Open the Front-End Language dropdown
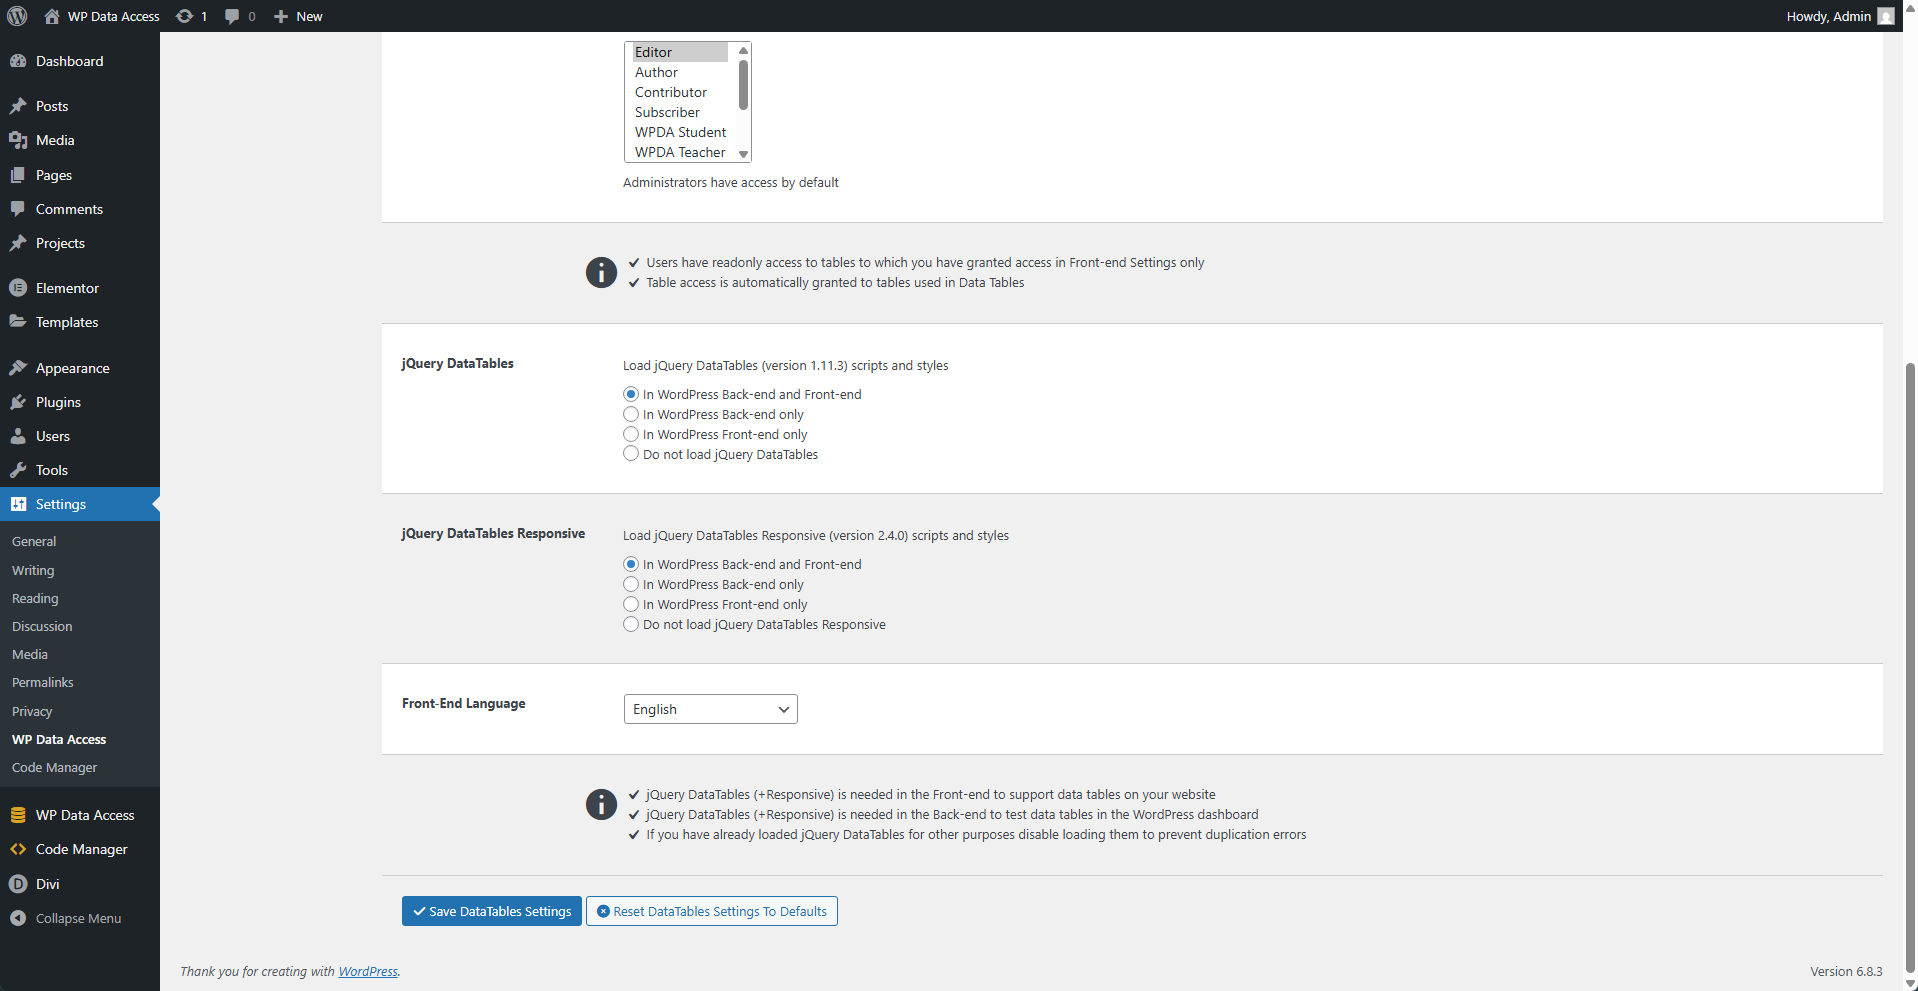Screen dimensions: 1918x991 pos(710,709)
